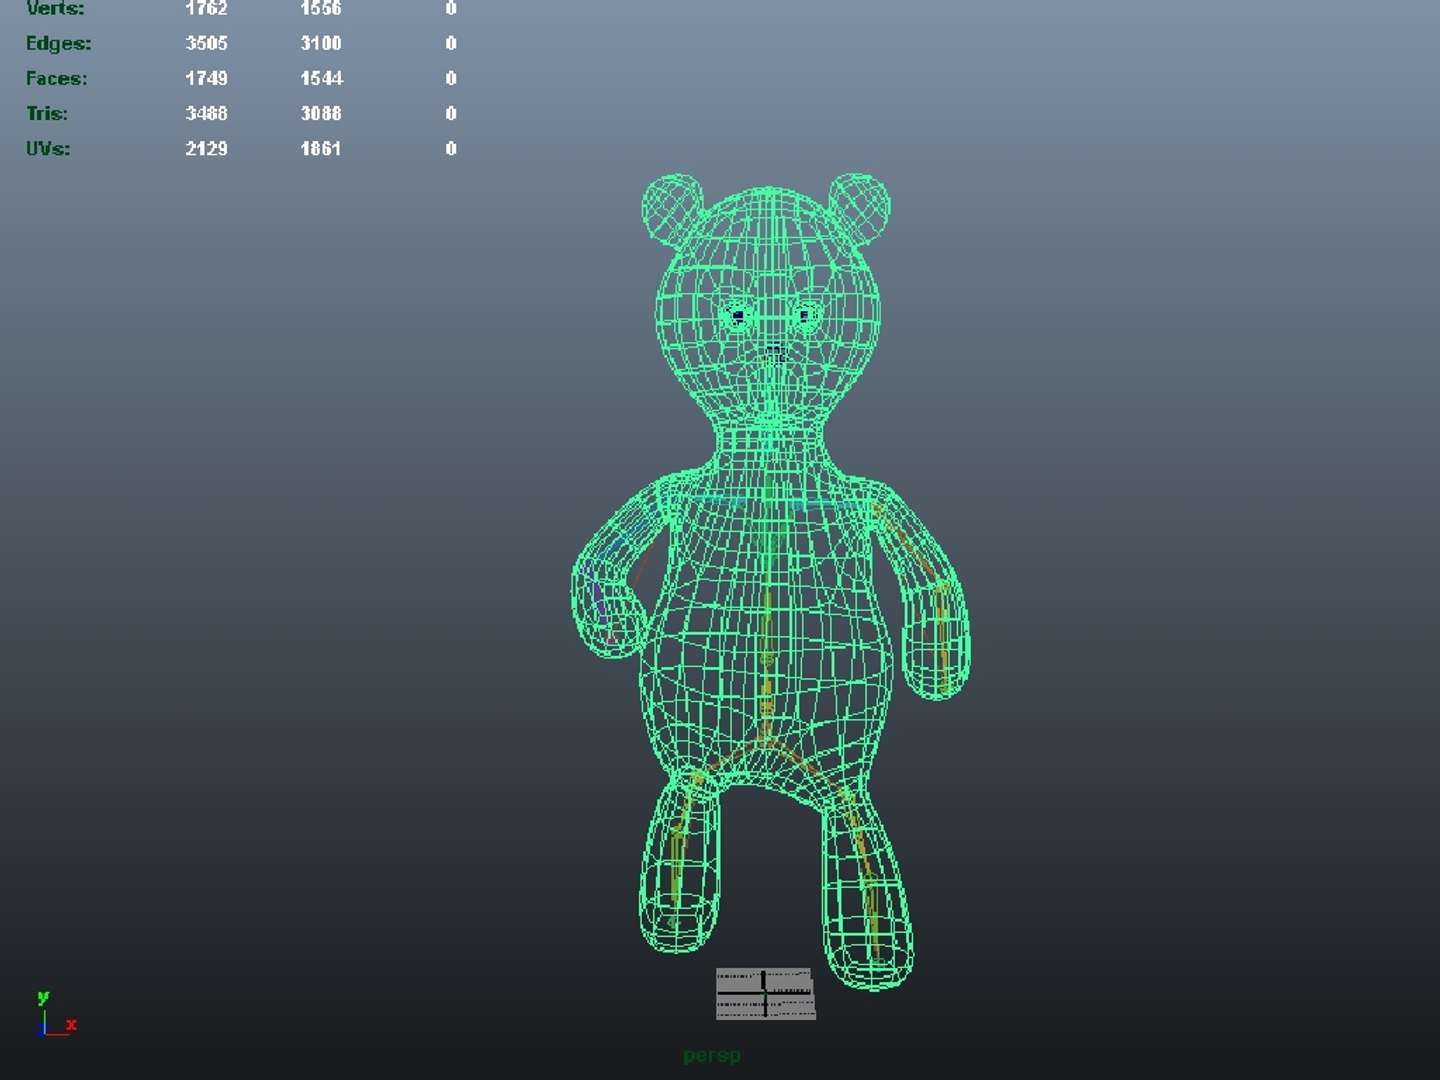Click the UVs: label in the HUD
1440x1080 pixels.
[x=48, y=148]
